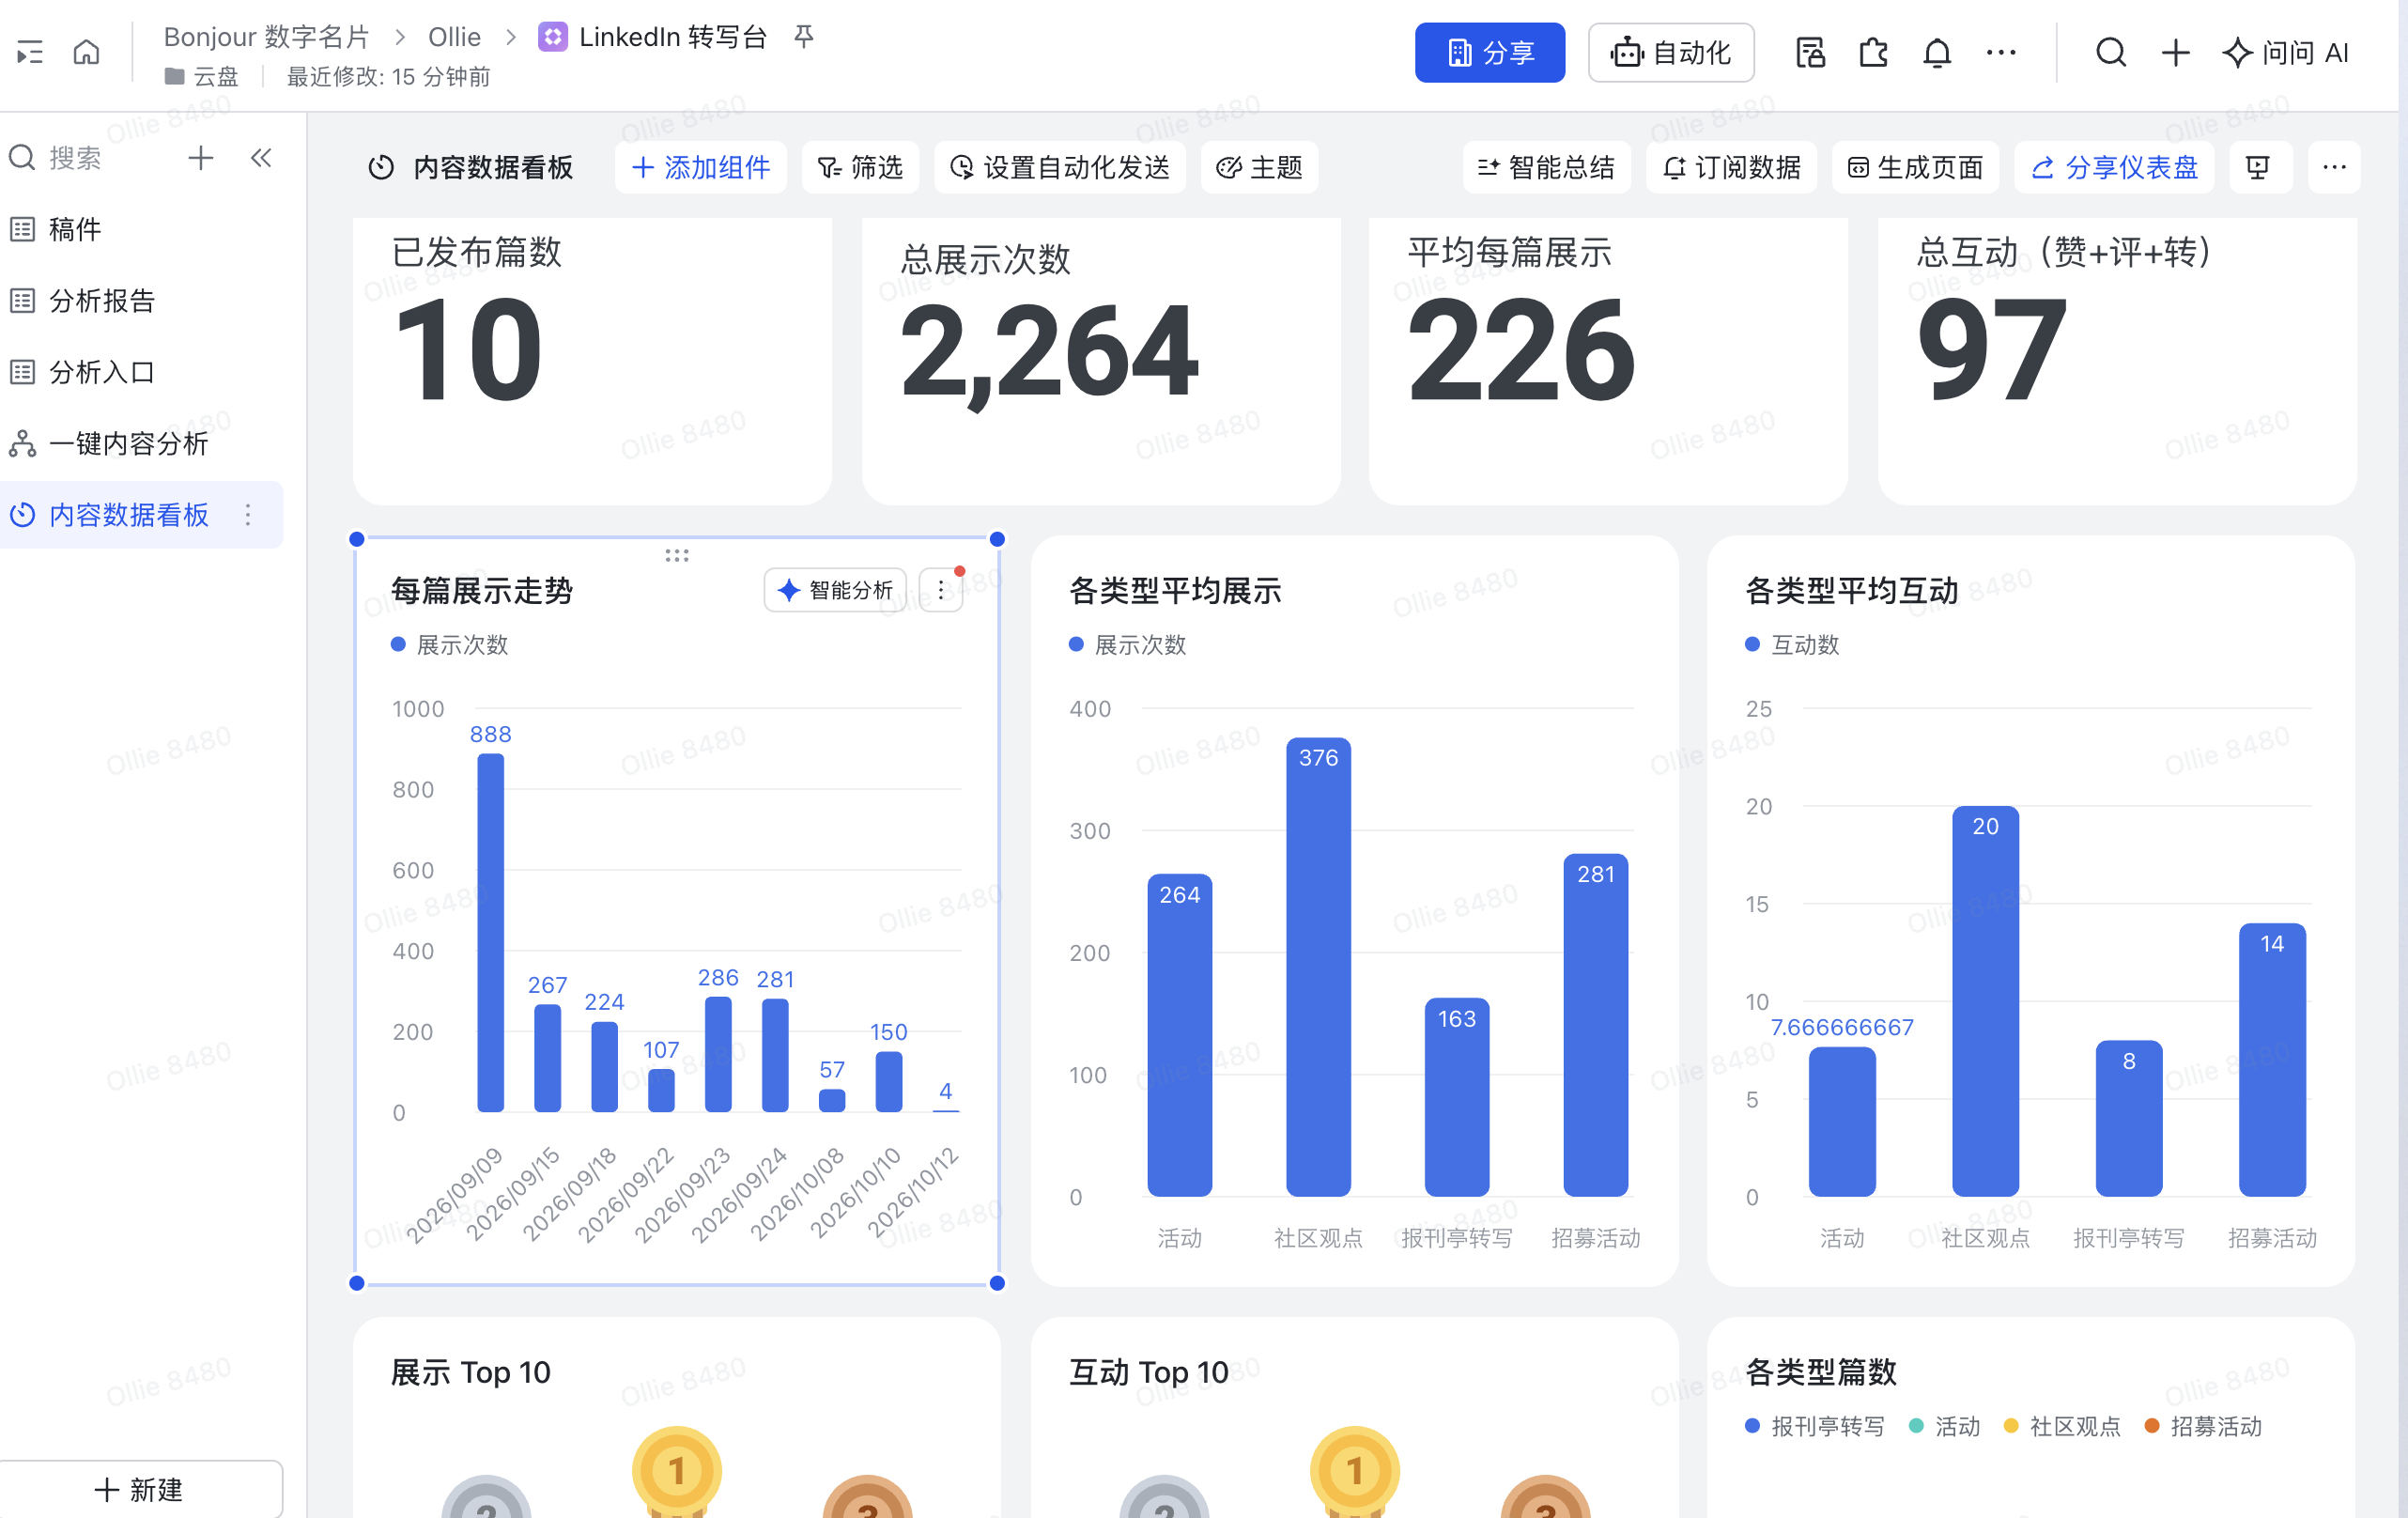Open the 筛选 filter
This screenshot has width=2408, height=1518.
coord(860,167)
